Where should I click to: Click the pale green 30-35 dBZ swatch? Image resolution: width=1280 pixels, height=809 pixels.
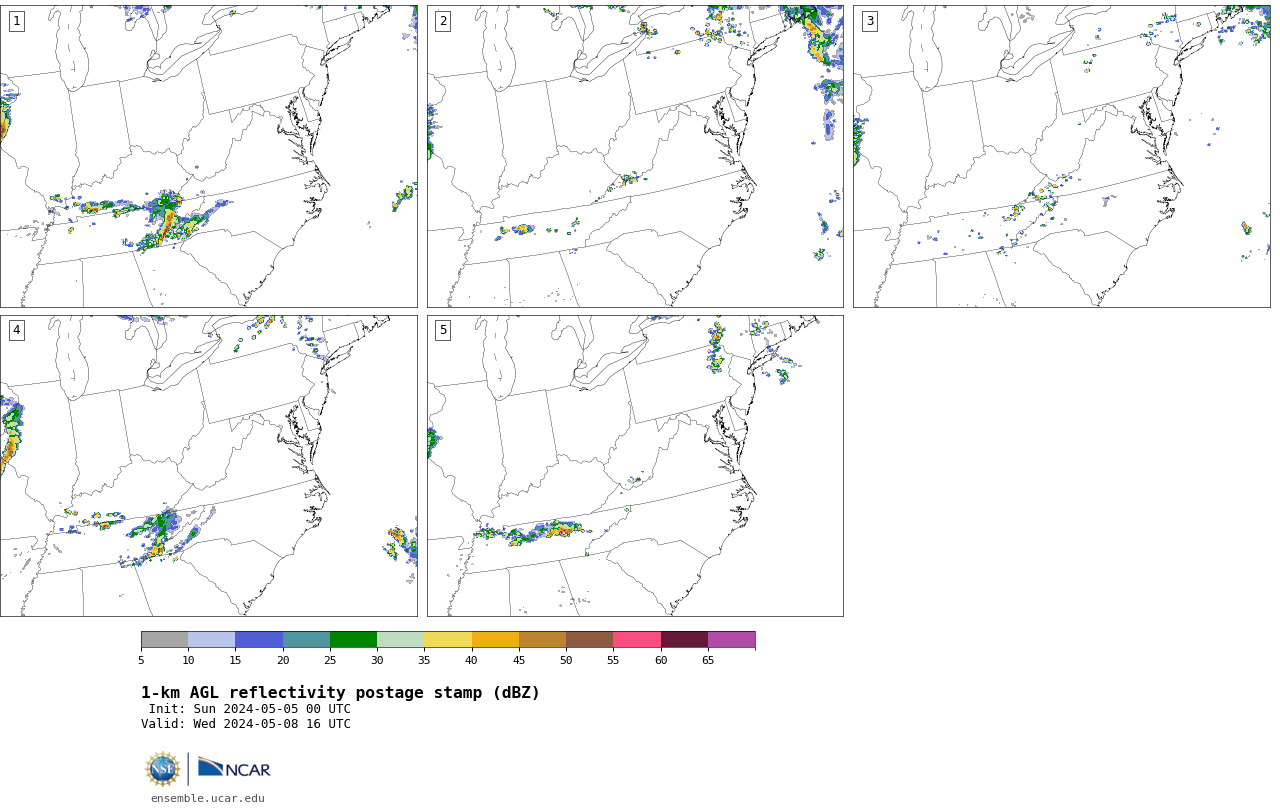(x=400, y=640)
